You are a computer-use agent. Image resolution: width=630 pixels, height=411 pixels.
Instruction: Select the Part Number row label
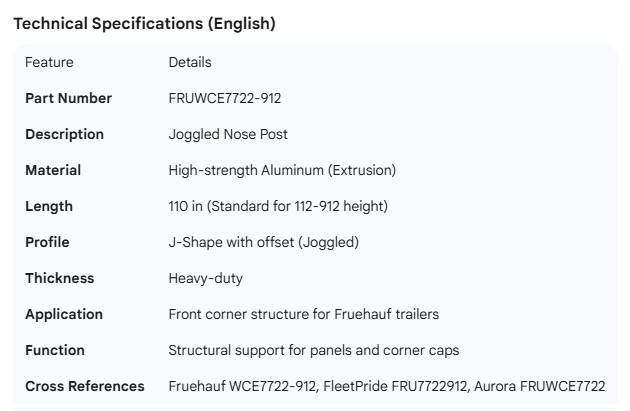tap(68, 98)
